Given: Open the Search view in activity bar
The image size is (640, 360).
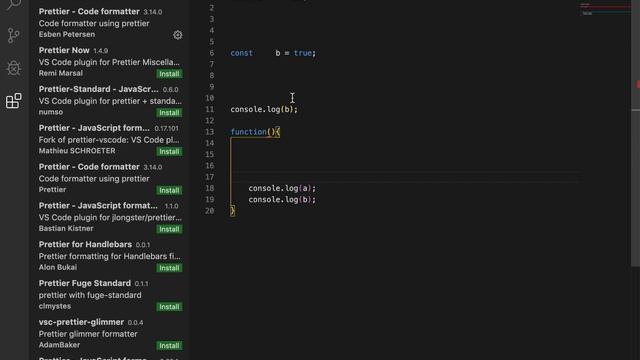Looking at the screenshot, I should pyautogui.click(x=13, y=4).
